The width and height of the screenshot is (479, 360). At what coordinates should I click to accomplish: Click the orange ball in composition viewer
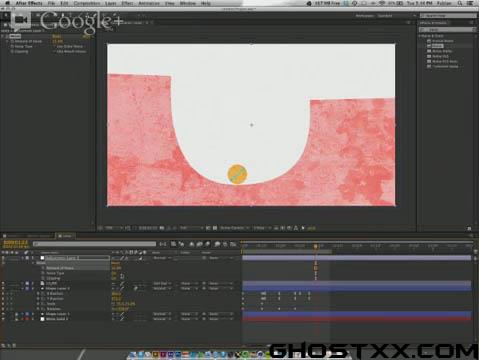coord(237,174)
